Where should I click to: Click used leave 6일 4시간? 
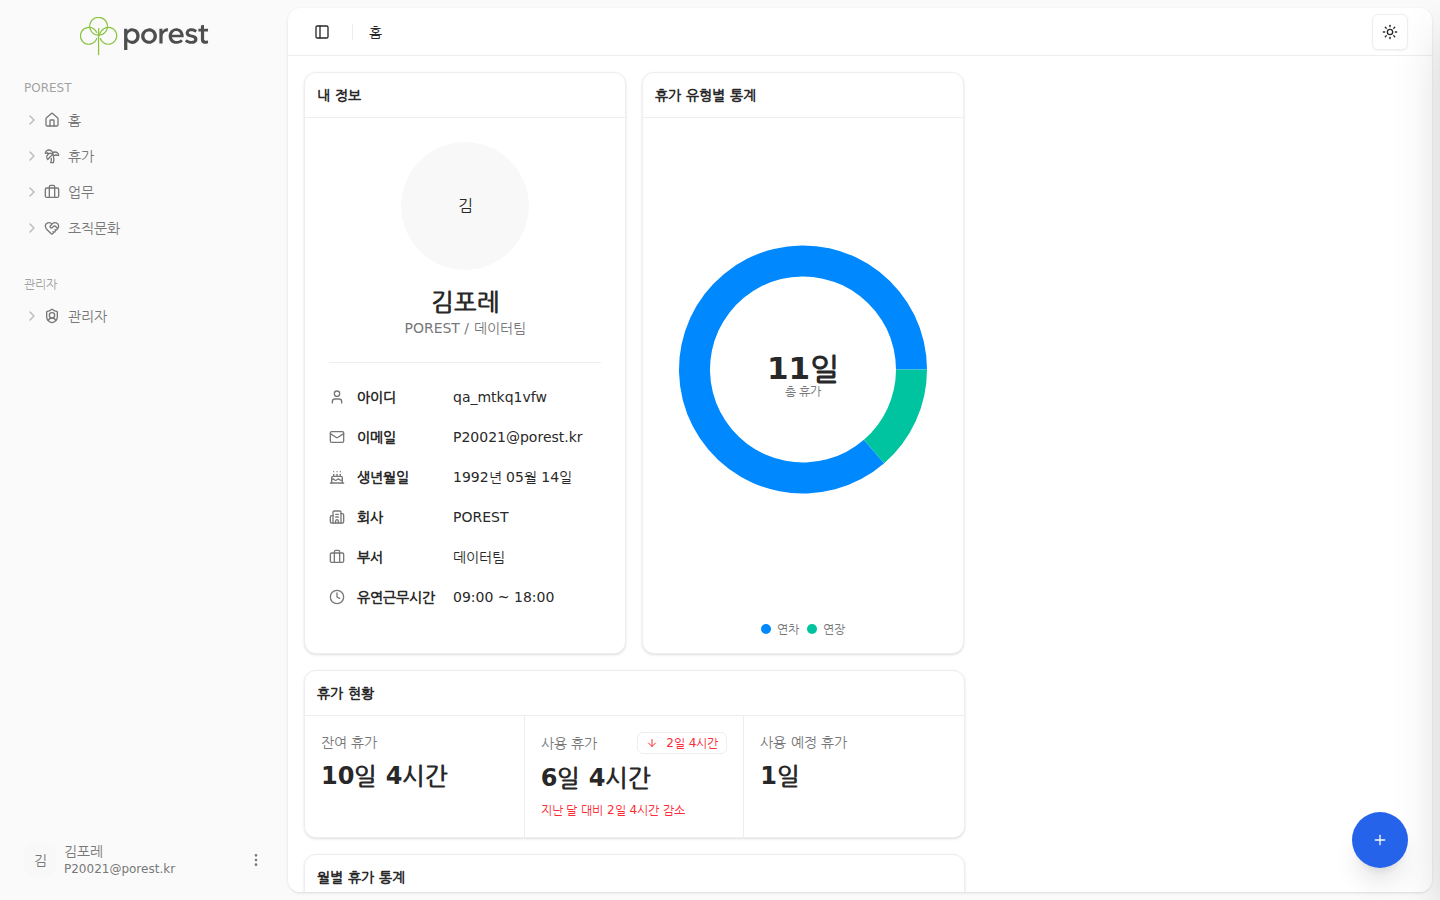pos(596,777)
